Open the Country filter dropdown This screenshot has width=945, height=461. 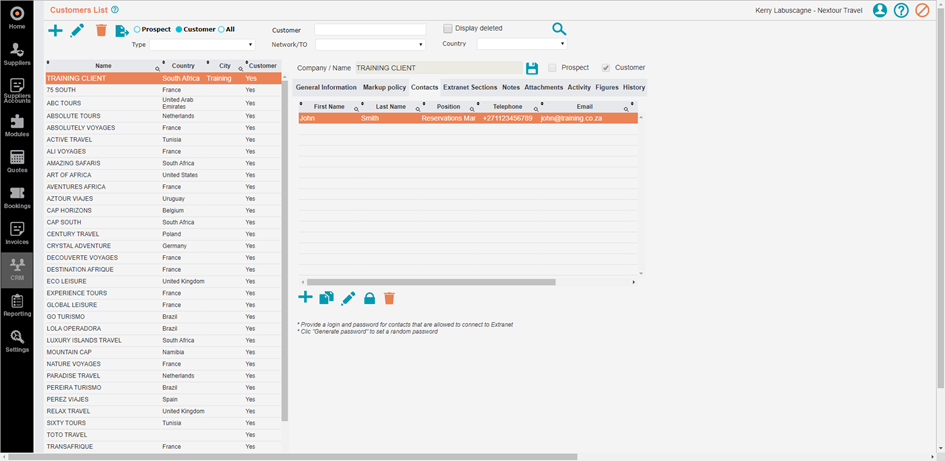[522, 44]
